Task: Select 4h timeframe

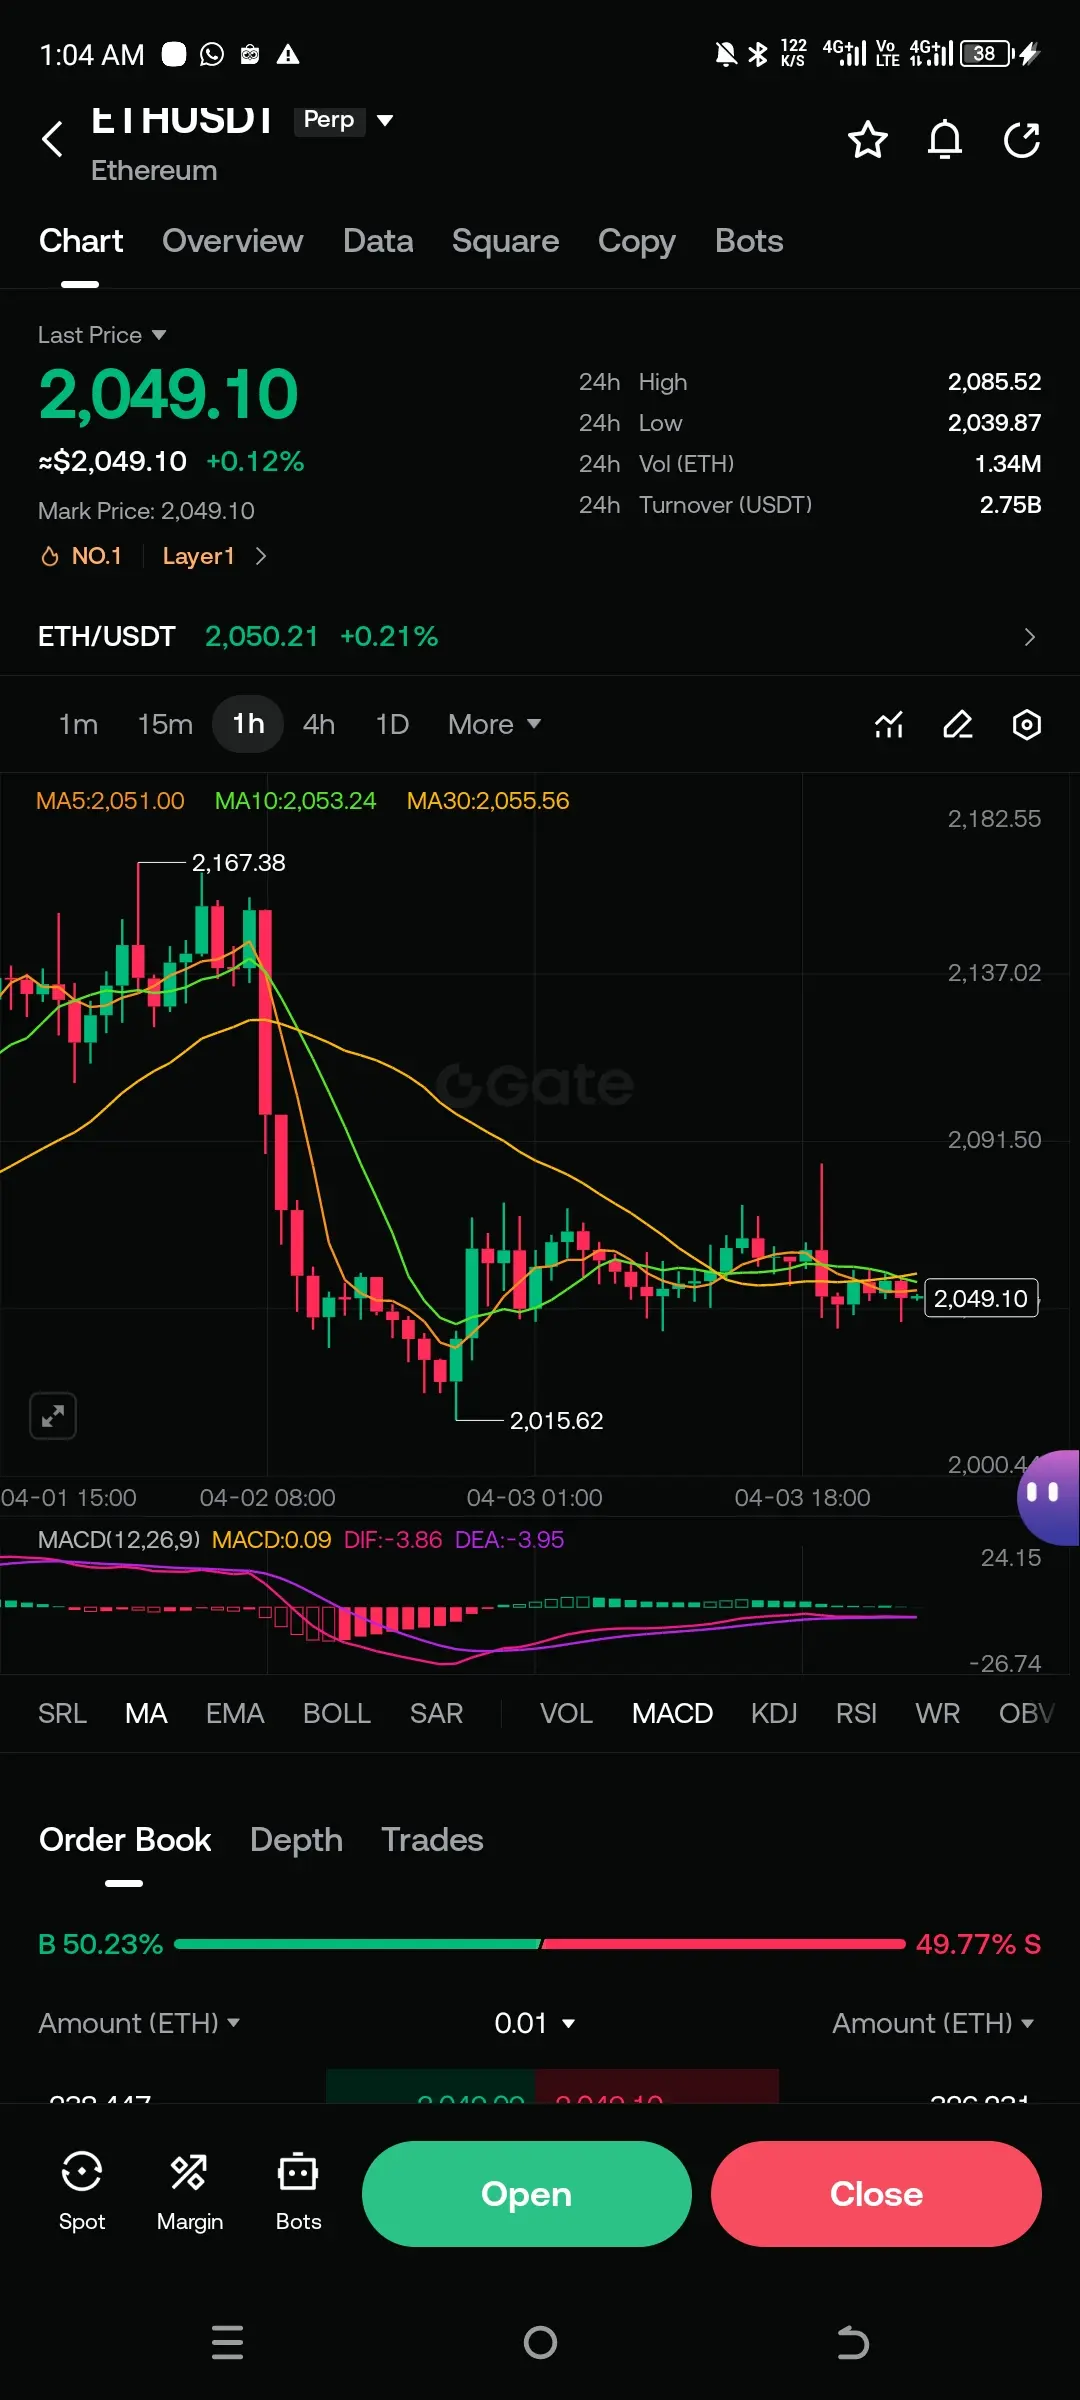Action: click(319, 724)
